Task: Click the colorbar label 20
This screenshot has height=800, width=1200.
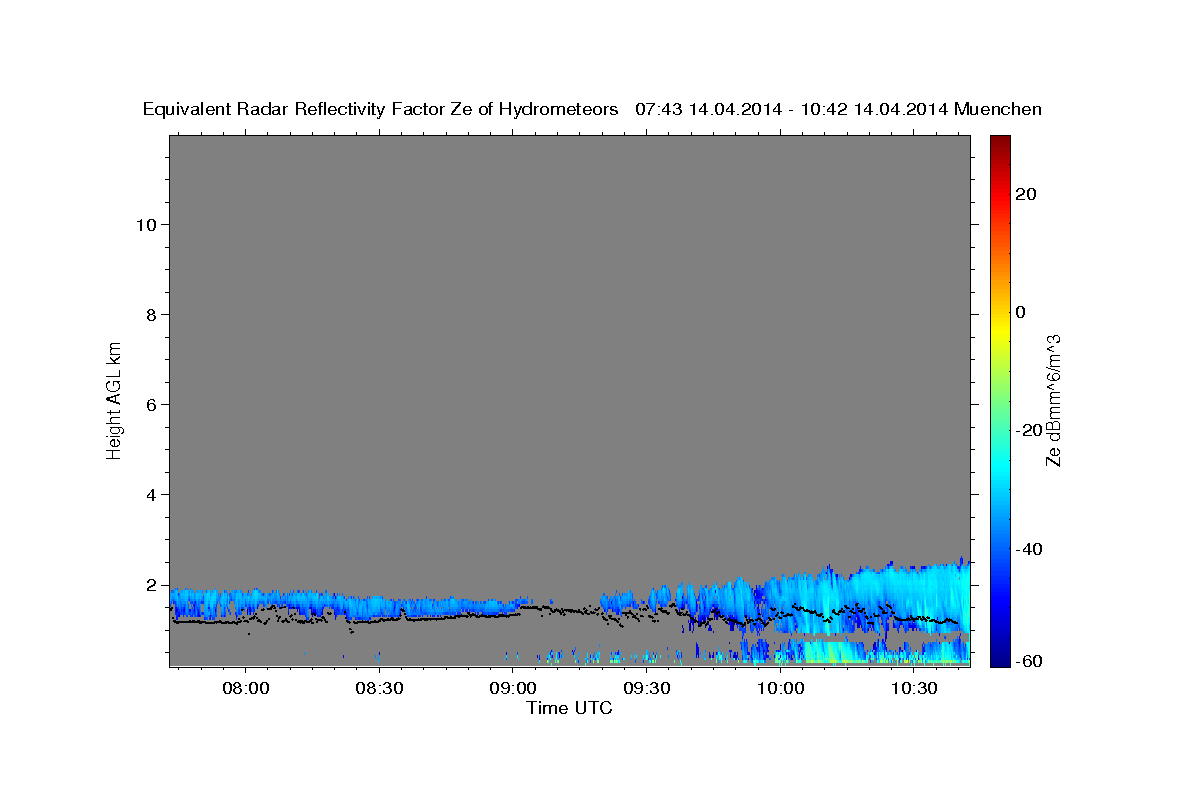Action: (x=1027, y=194)
